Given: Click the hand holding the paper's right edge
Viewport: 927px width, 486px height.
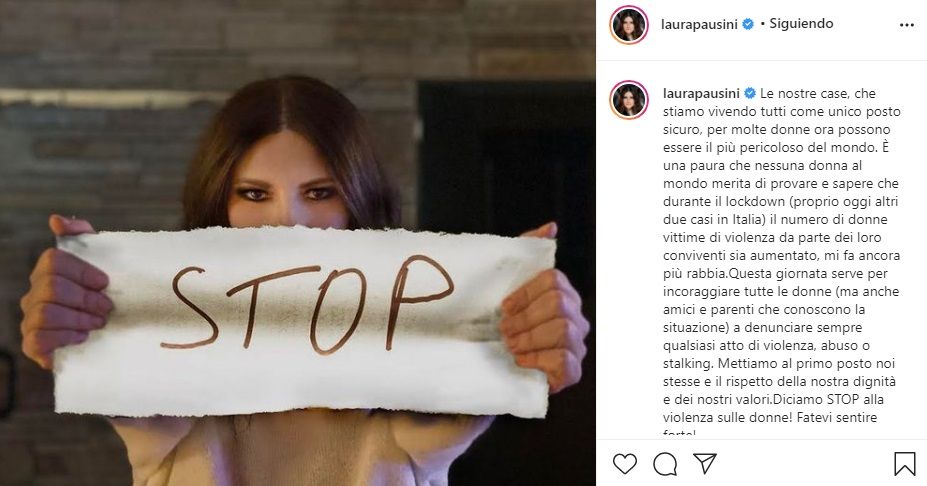Looking at the screenshot, I should (544, 310).
